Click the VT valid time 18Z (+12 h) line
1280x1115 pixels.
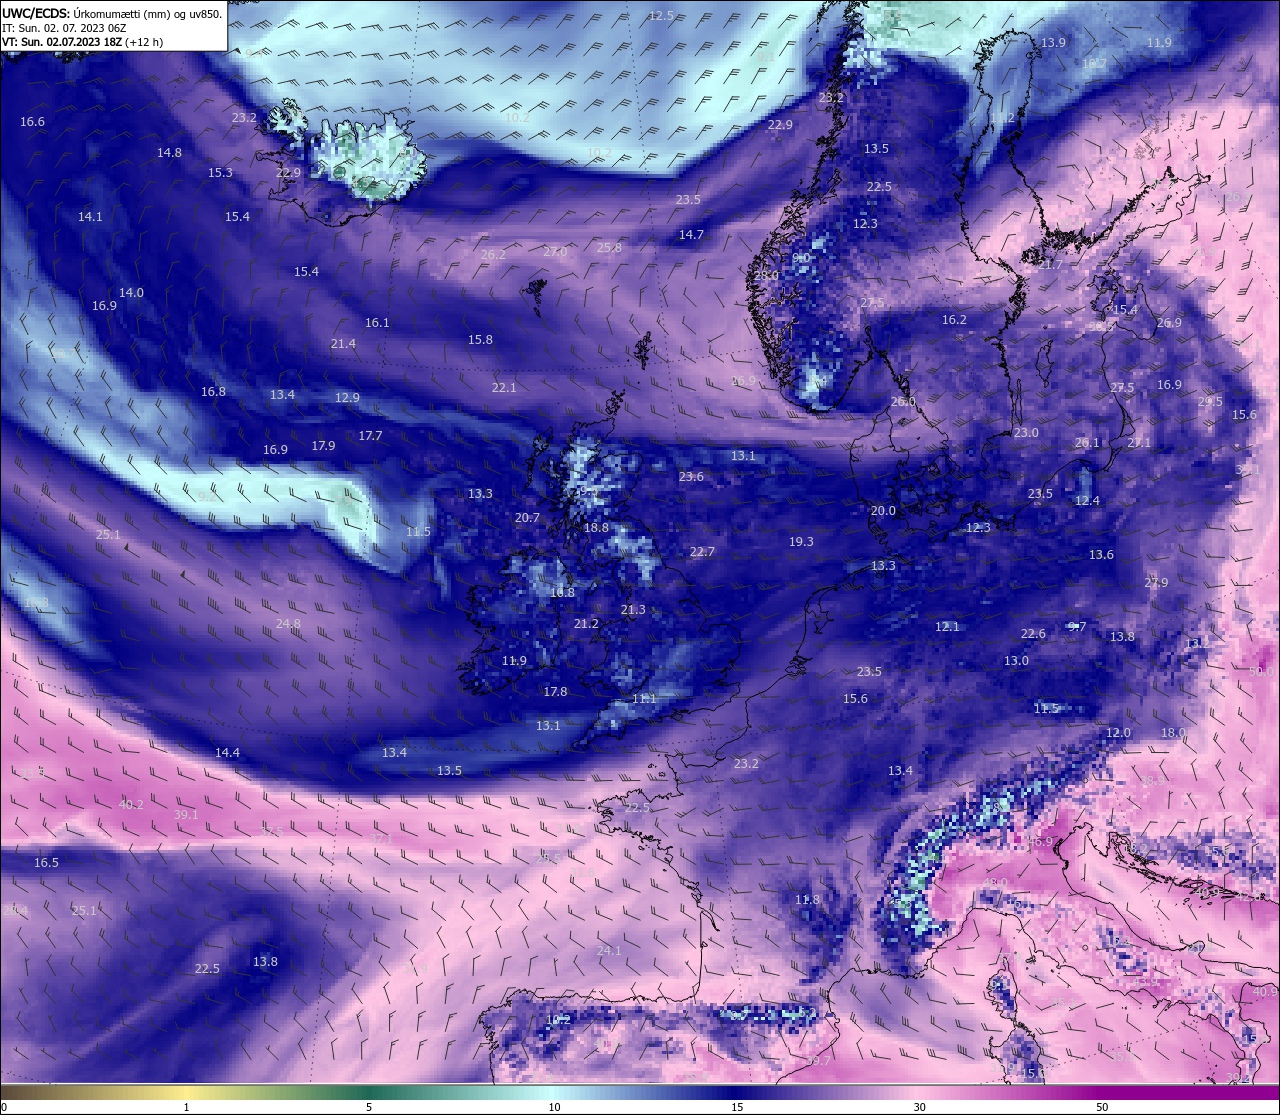coord(82,42)
